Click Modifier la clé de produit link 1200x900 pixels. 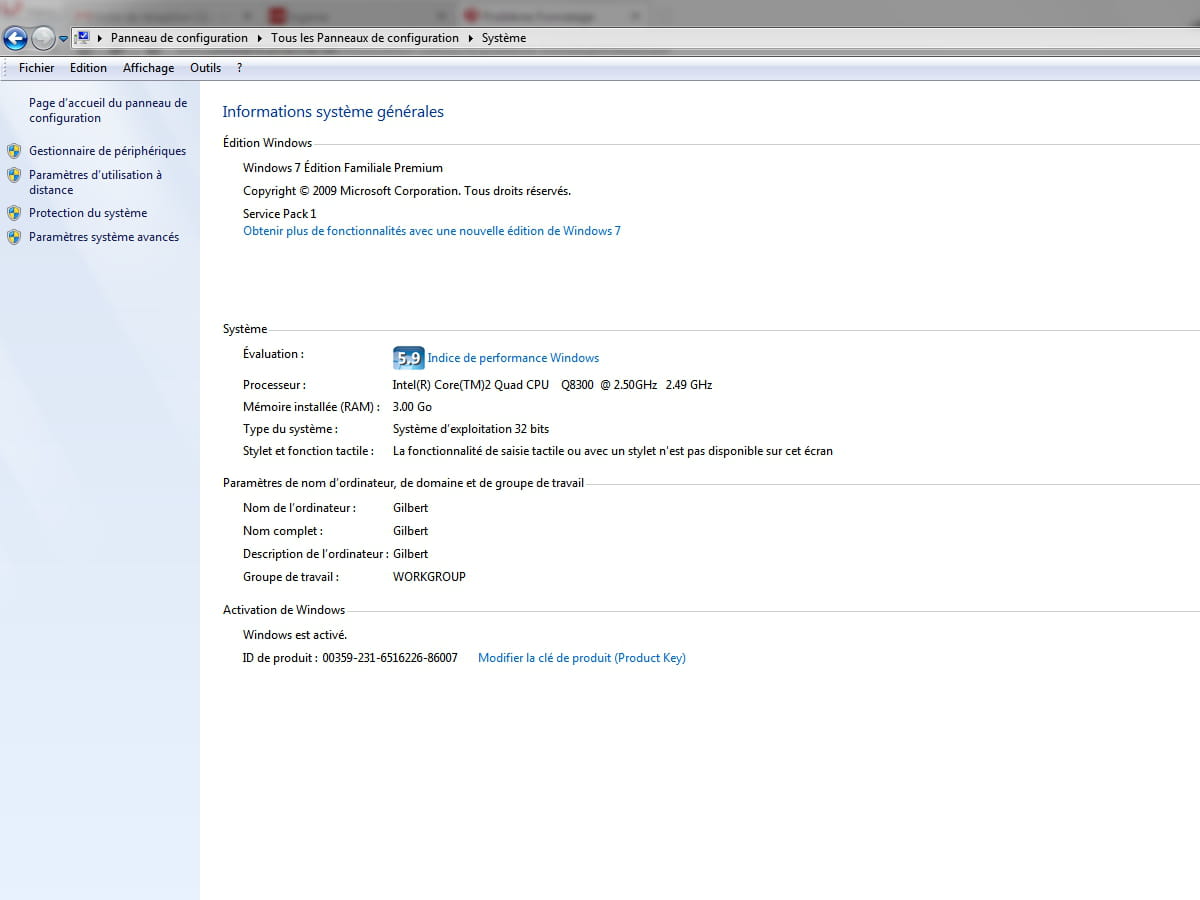tap(582, 658)
